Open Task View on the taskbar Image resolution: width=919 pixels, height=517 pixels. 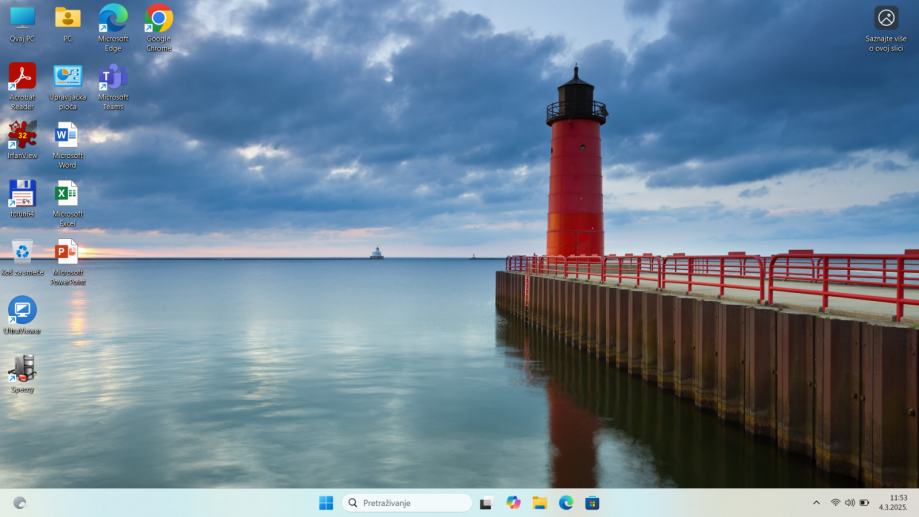point(486,503)
